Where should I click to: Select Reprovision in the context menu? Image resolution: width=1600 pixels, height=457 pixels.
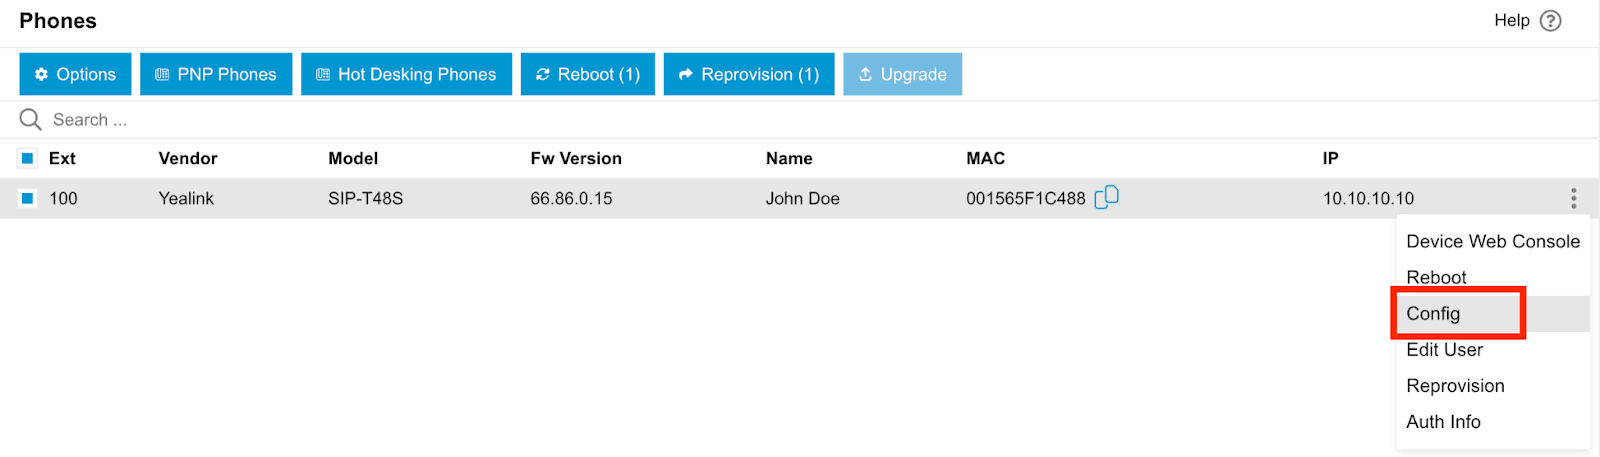1455,385
